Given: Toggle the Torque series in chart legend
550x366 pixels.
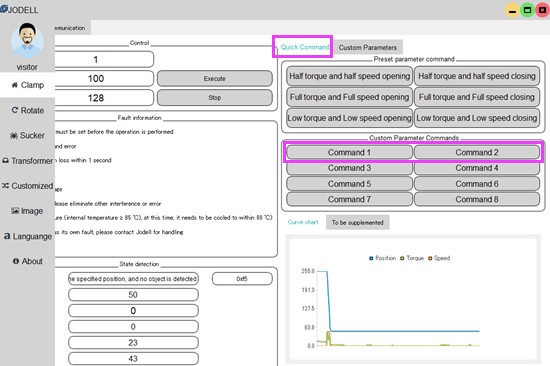Looking at the screenshot, I should point(412,258).
